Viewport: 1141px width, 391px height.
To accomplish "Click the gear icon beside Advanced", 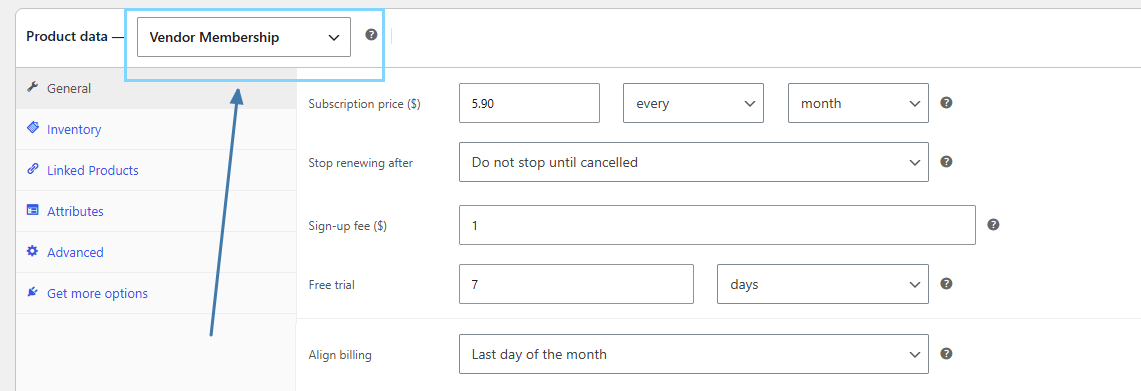I will tap(32, 251).
